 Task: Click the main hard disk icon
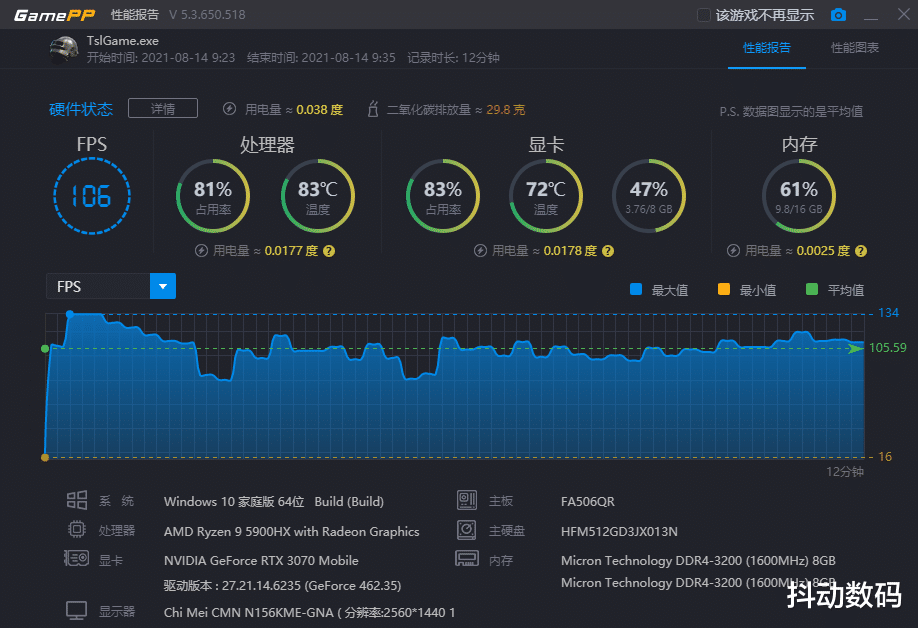coord(467,530)
